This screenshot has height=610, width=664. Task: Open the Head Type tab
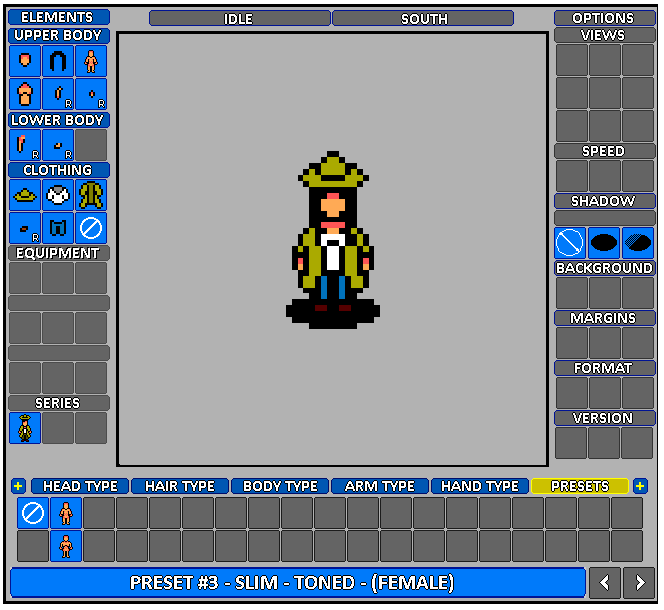pos(80,486)
